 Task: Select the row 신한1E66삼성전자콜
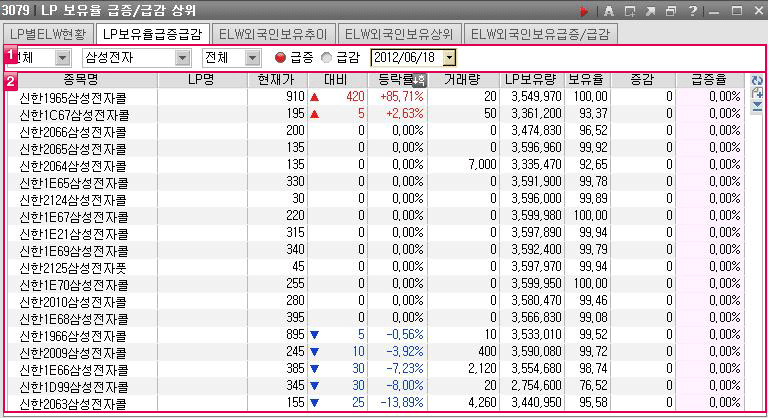[375, 369]
